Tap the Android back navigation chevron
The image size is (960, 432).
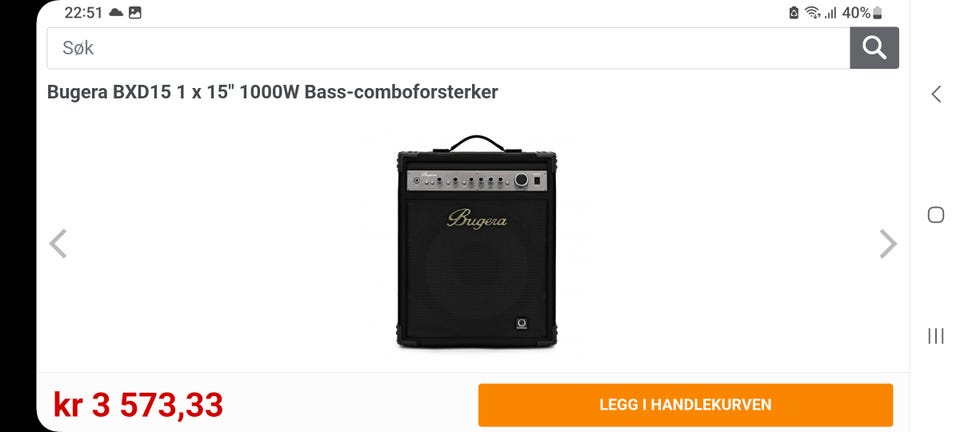click(x=936, y=94)
